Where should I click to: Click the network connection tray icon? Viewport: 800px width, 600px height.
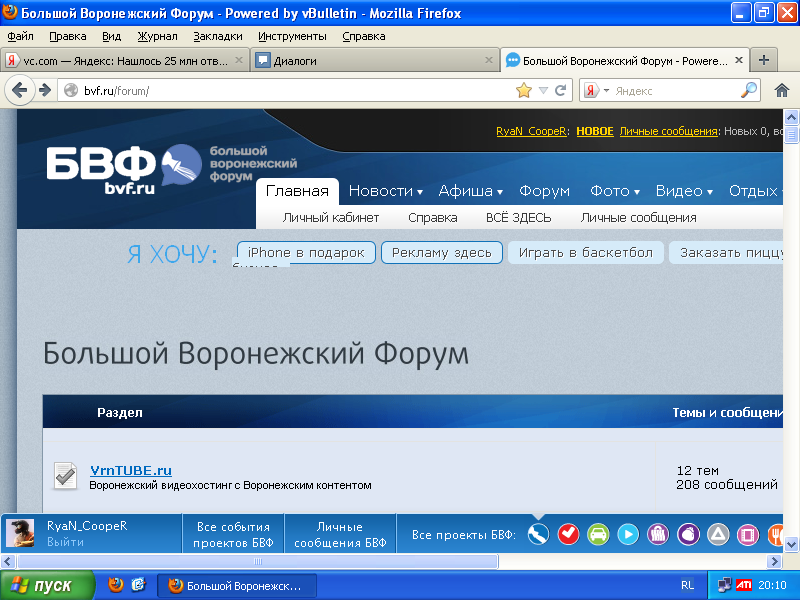click(724, 585)
